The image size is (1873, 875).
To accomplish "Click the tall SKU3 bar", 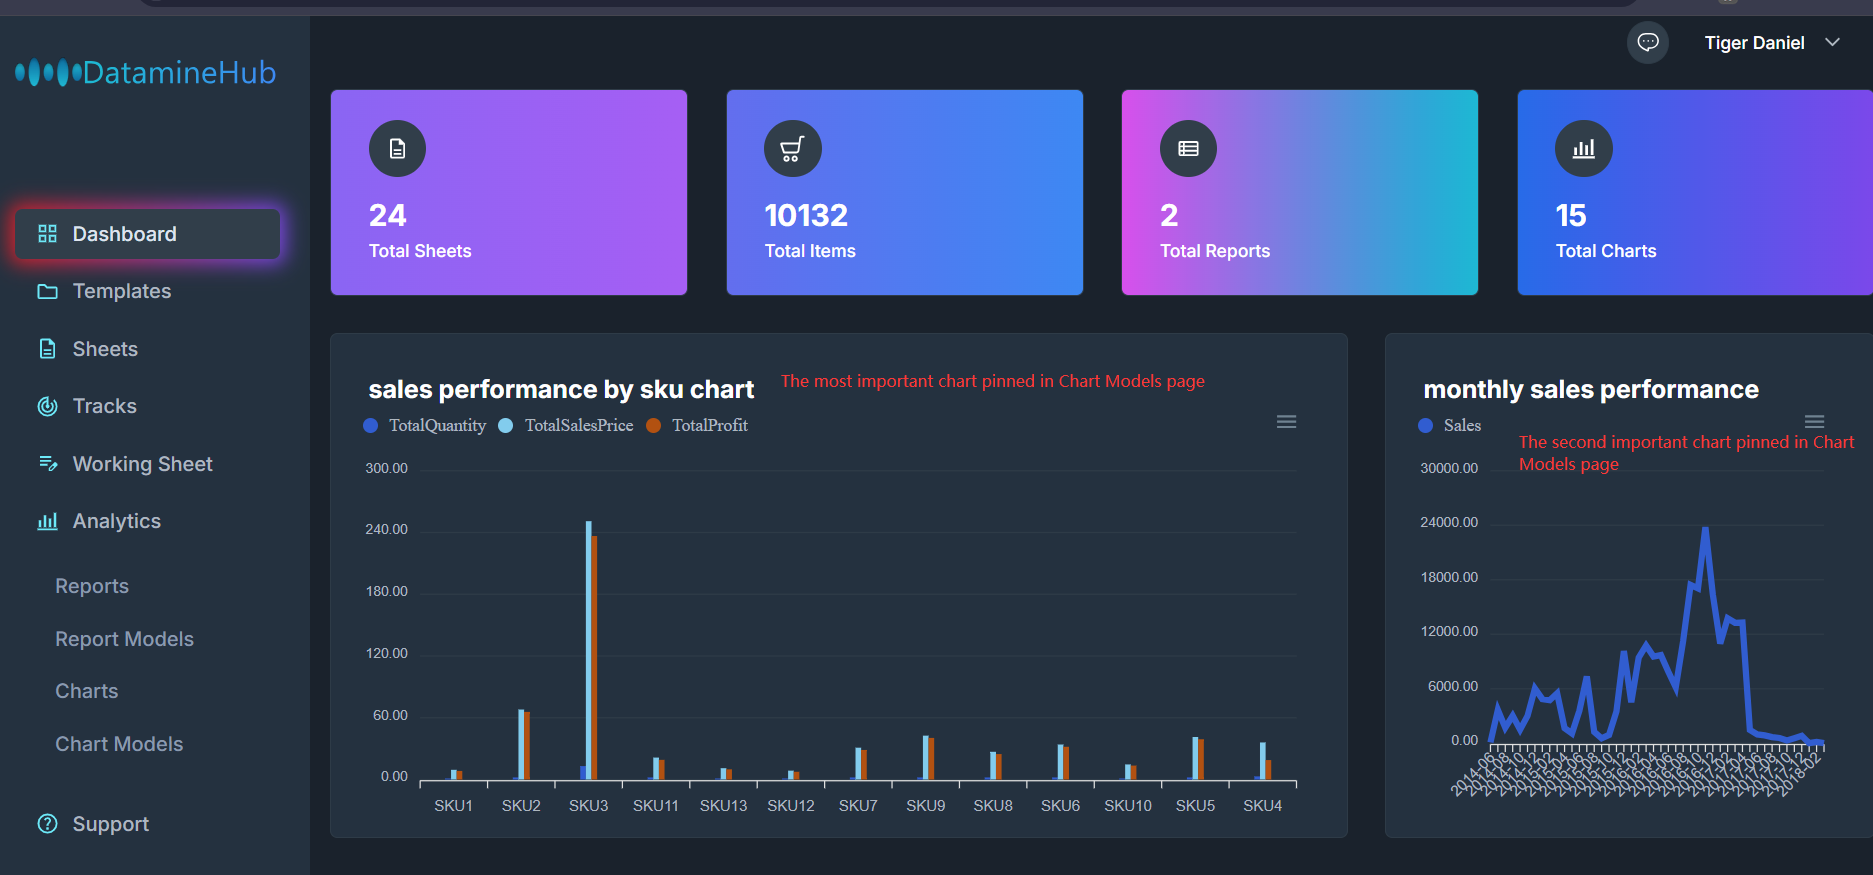I will [x=590, y=650].
